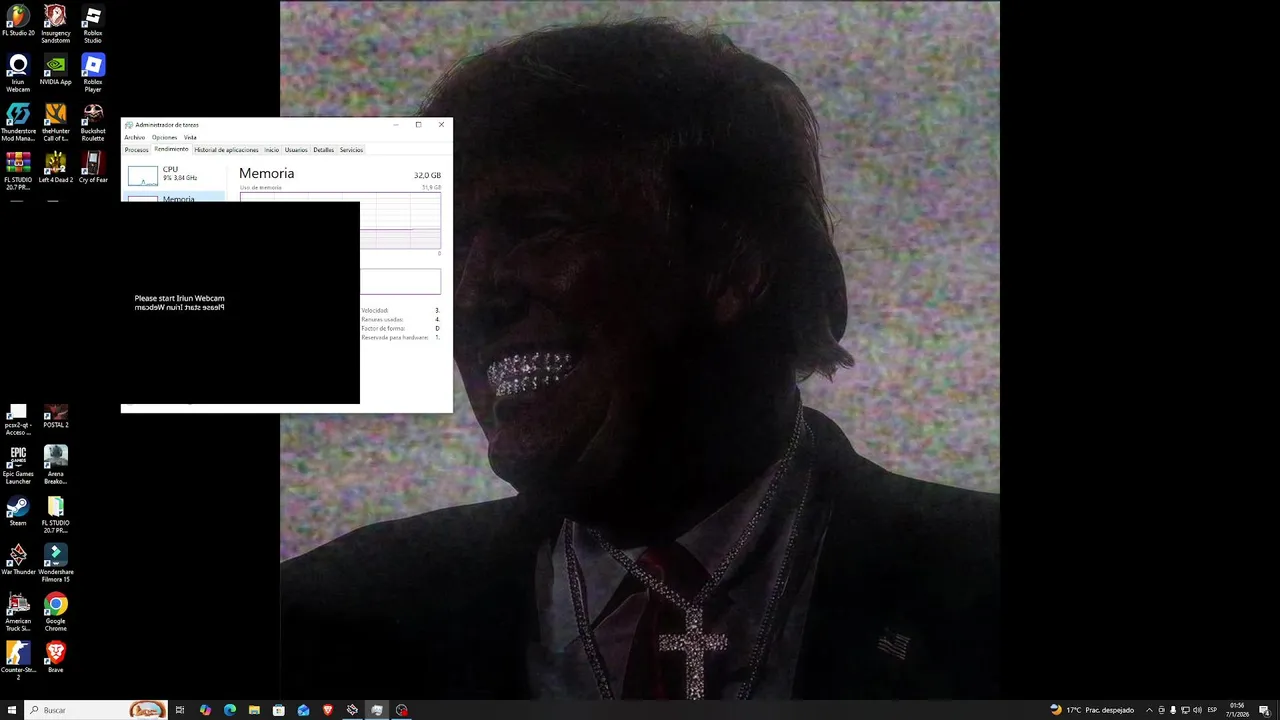The width and height of the screenshot is (1280, 720).
Task: Select the American Truck Simulator shortcut
Action: click(x=18, y=613)
